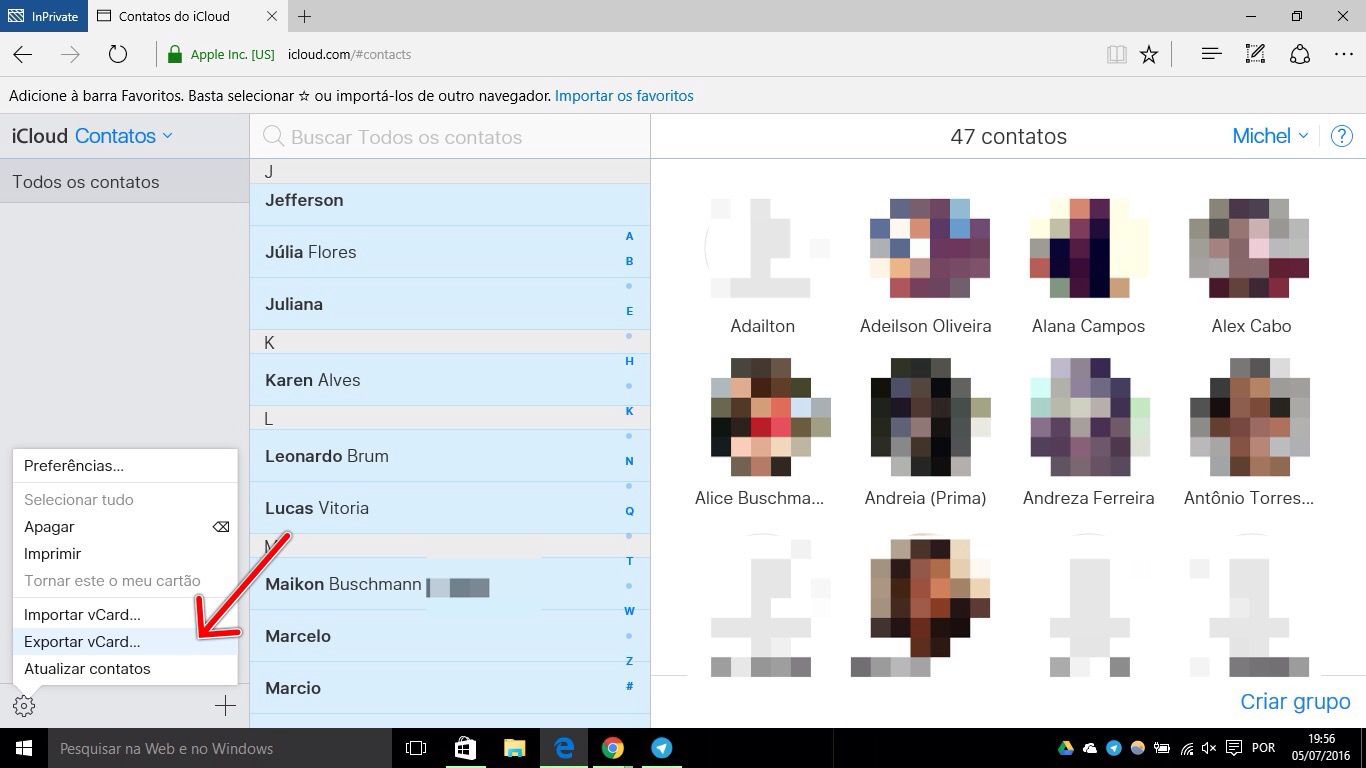Viewport: 1366px width, 768px height.
Task: Open reading view book icon
Action: click(1117, 55)
